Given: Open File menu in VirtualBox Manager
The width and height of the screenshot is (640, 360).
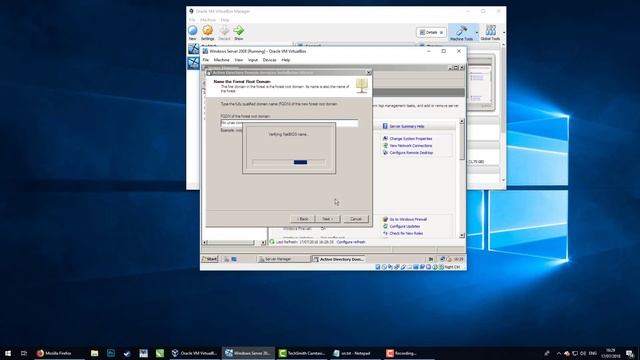Looking at the screenshot, I should [x=192, y=20].
